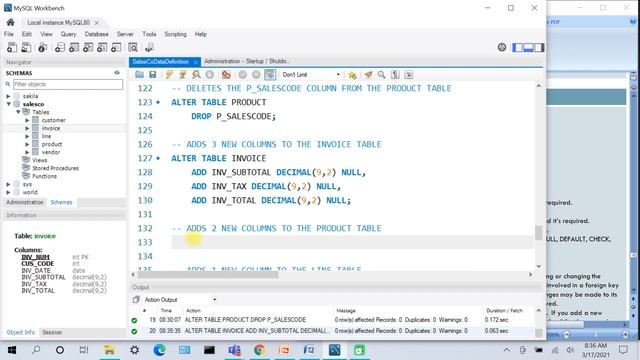This screenshot has height=360, width=640.
Task: Click the editor horizontal scrollbar thumb
Action: (208, 275)
